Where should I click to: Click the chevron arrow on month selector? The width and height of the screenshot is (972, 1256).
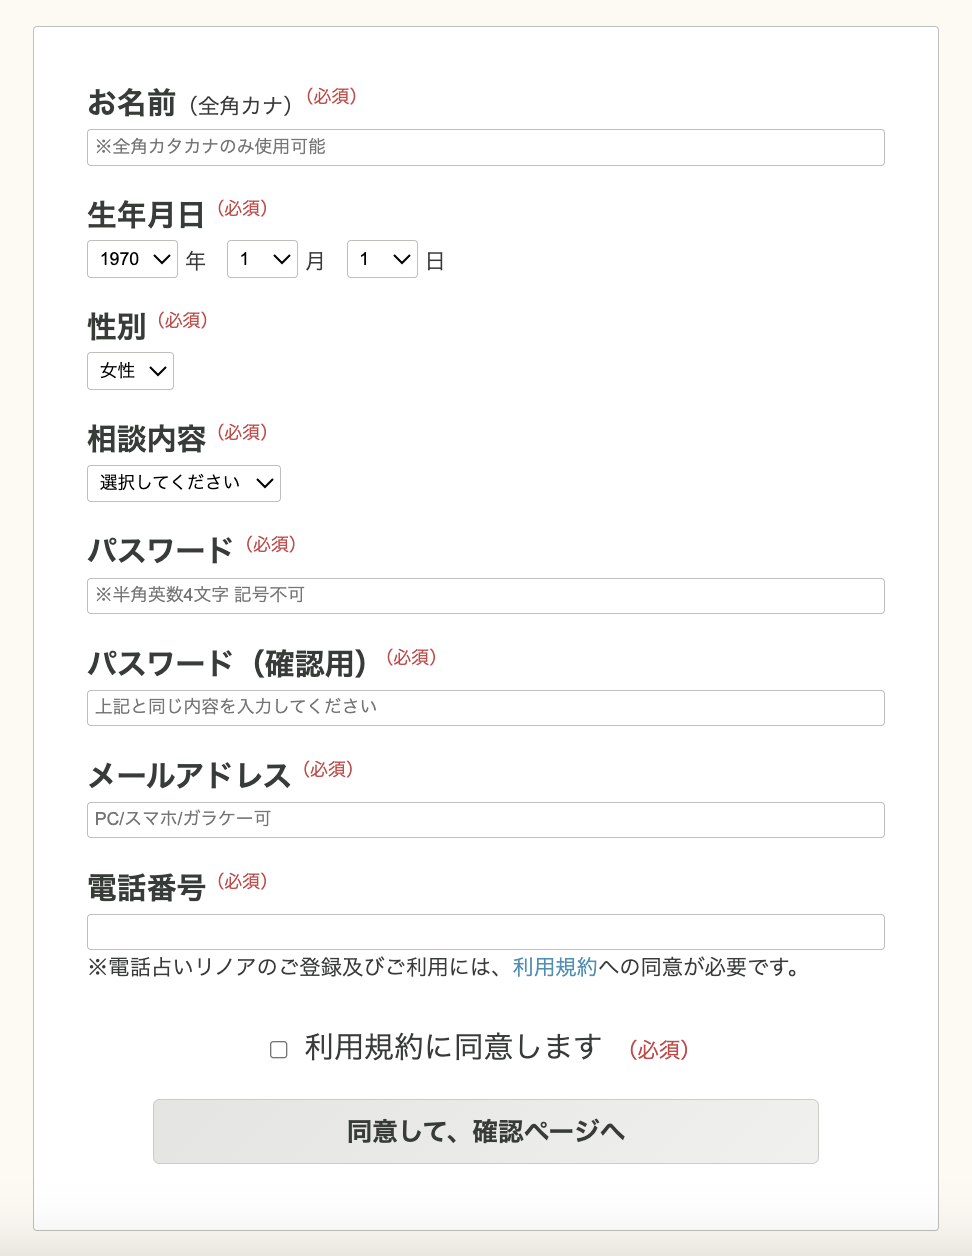point(282,260)
